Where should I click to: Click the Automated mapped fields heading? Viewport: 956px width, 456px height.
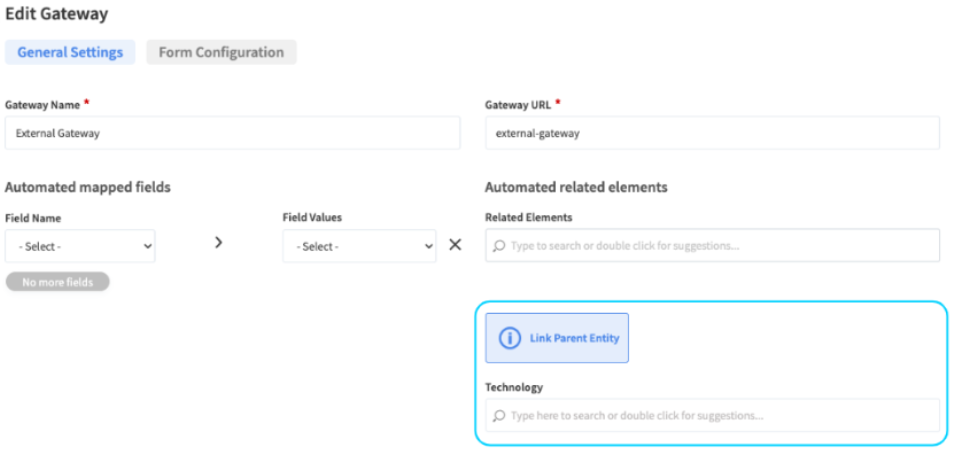coord(88,187)
